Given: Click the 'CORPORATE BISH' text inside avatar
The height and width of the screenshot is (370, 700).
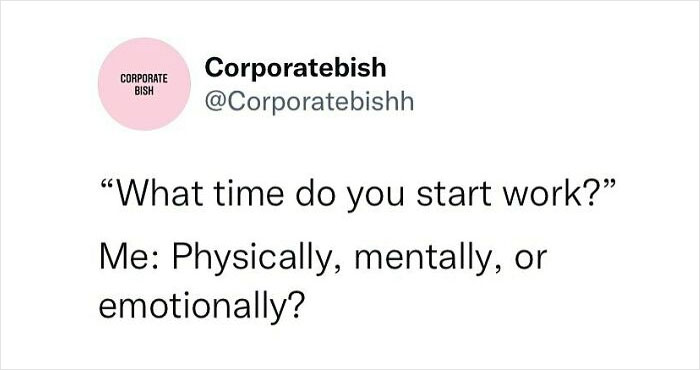Looking at the screenshot, I should coord(144,84).
